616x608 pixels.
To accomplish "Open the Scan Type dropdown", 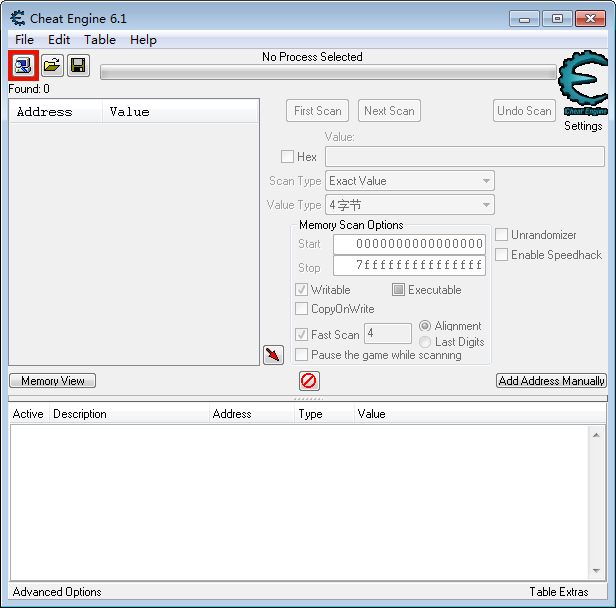I will coord(410,181).
